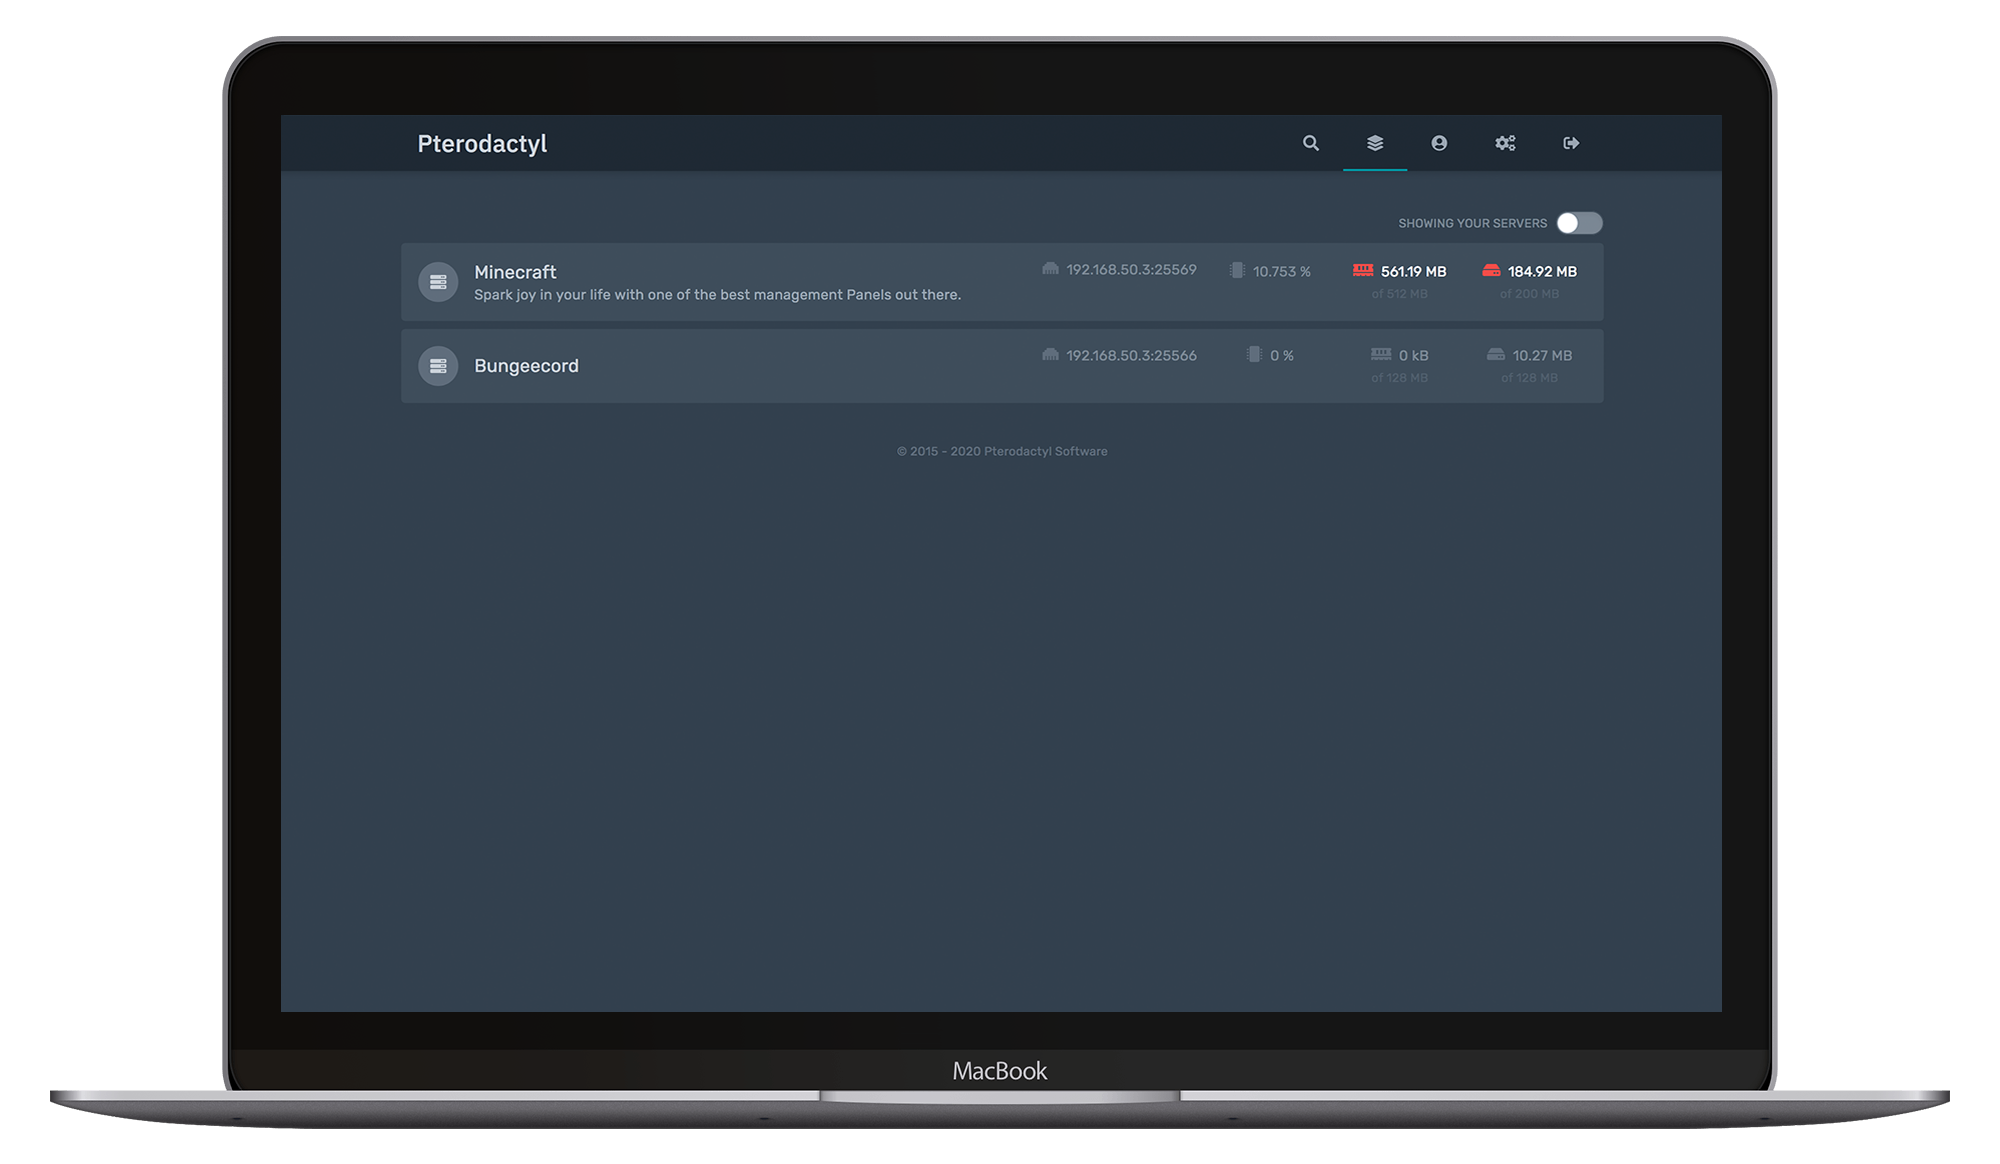Click the user account icon
Viewport: 2000px width, 1164px height.
point(1440,143)
